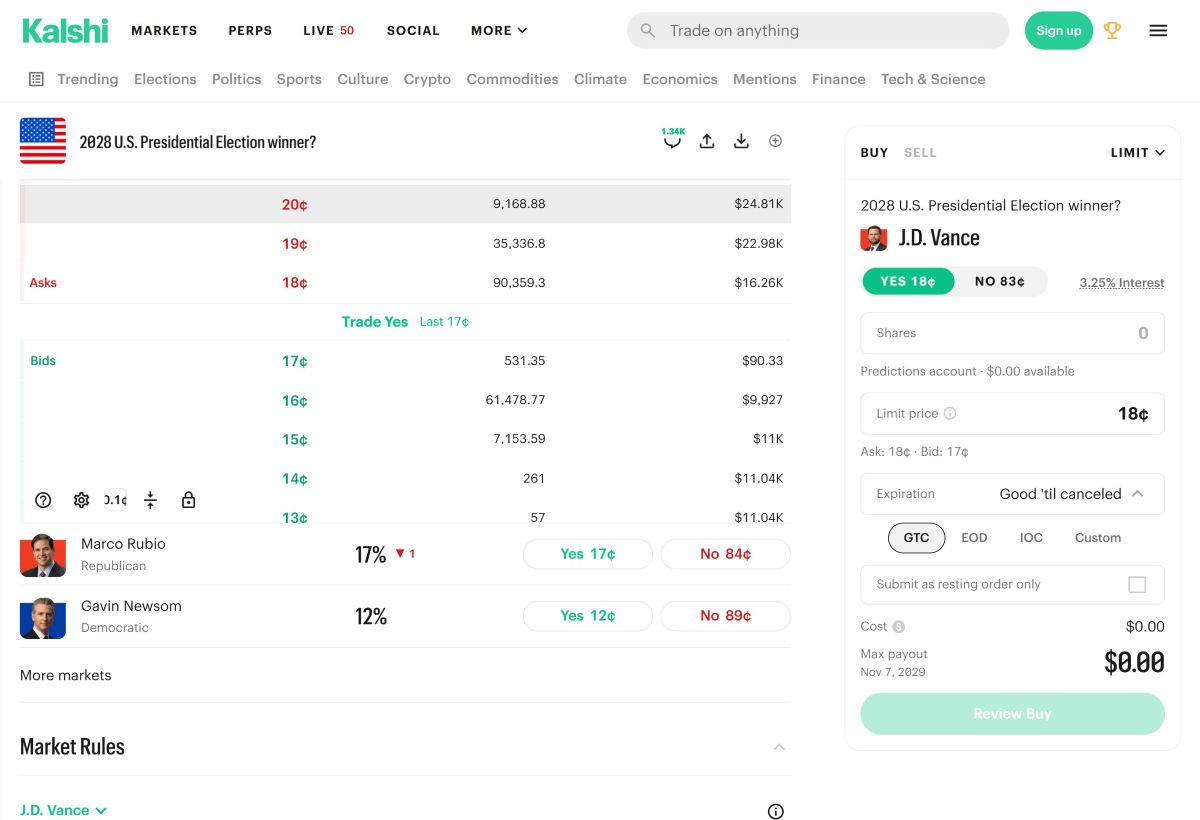Viewport: 1200px width, 820px height.
Task: Select YES 18¢ in the order panel
Action: 908,282
